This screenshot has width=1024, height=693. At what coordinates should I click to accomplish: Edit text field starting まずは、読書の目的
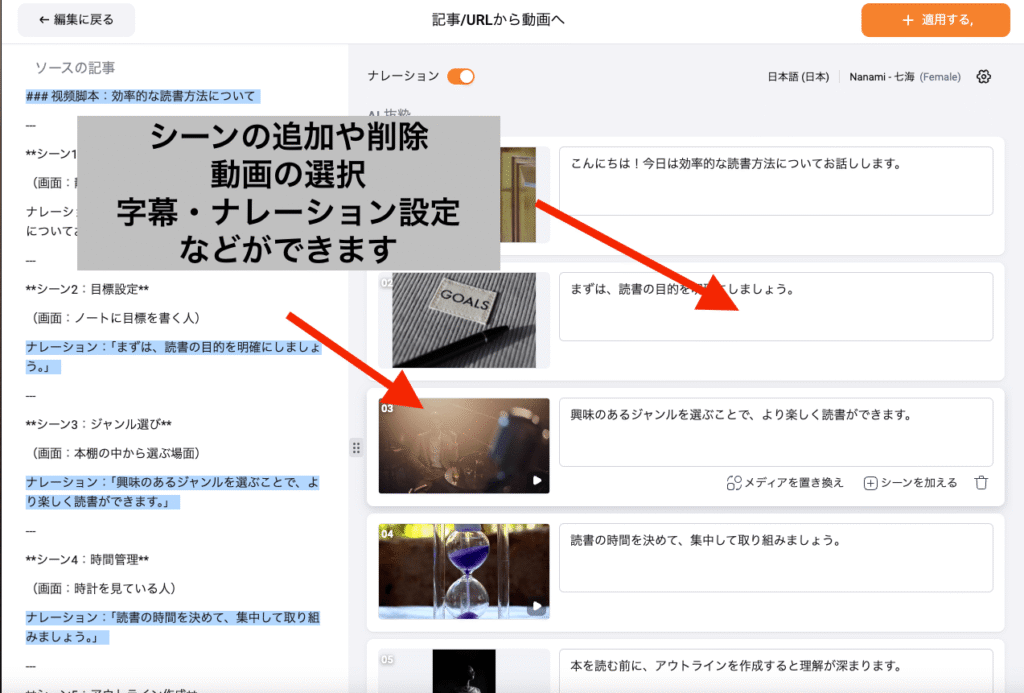(x=776, y=306)
